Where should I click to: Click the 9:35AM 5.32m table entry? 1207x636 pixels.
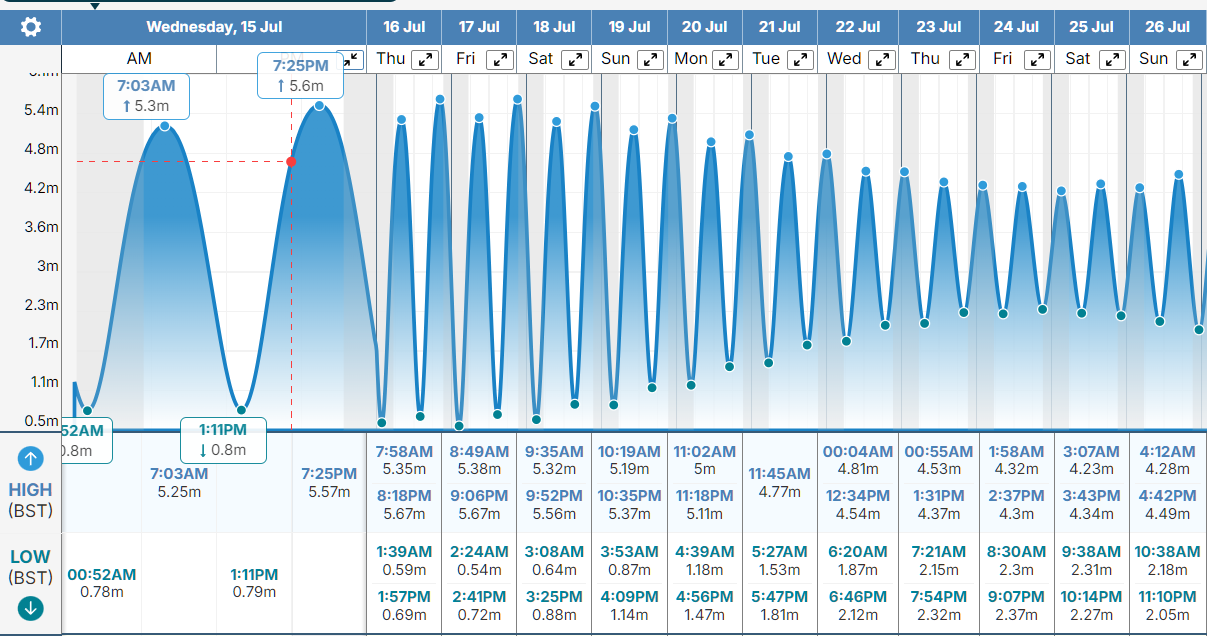coord(554,460)
